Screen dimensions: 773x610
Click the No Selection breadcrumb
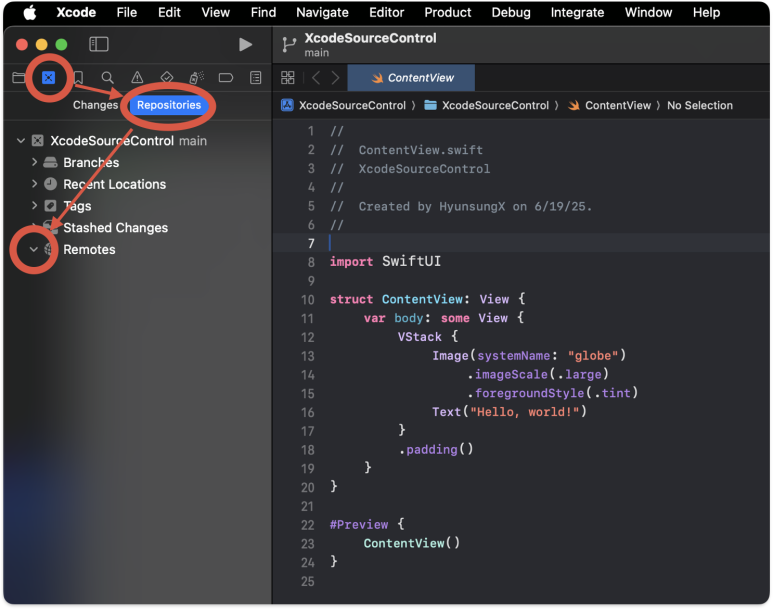point(700,105)
